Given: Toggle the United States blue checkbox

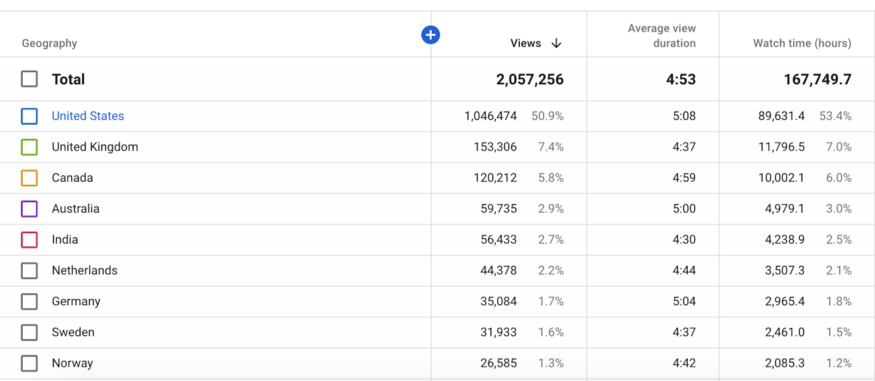Looking at the screenshot, I should pyautogui.click(x=30, y=116).
